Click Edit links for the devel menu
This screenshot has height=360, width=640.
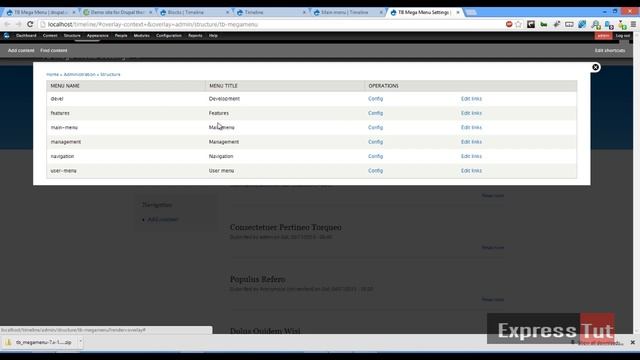coord(471,99)
